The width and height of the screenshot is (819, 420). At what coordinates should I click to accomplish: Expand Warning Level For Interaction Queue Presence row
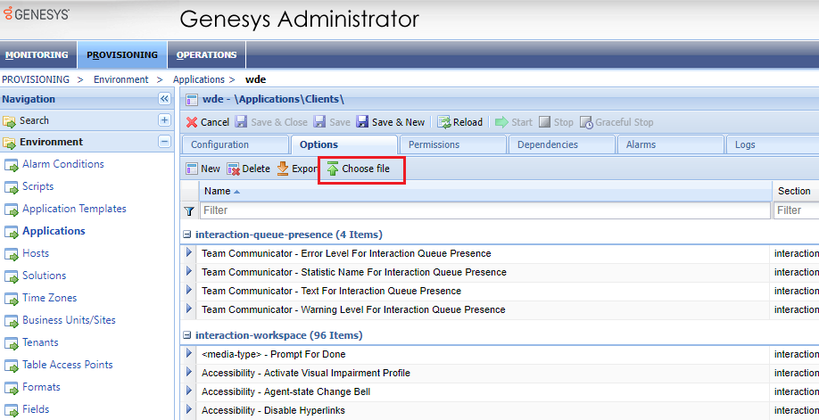pos(189,309)
